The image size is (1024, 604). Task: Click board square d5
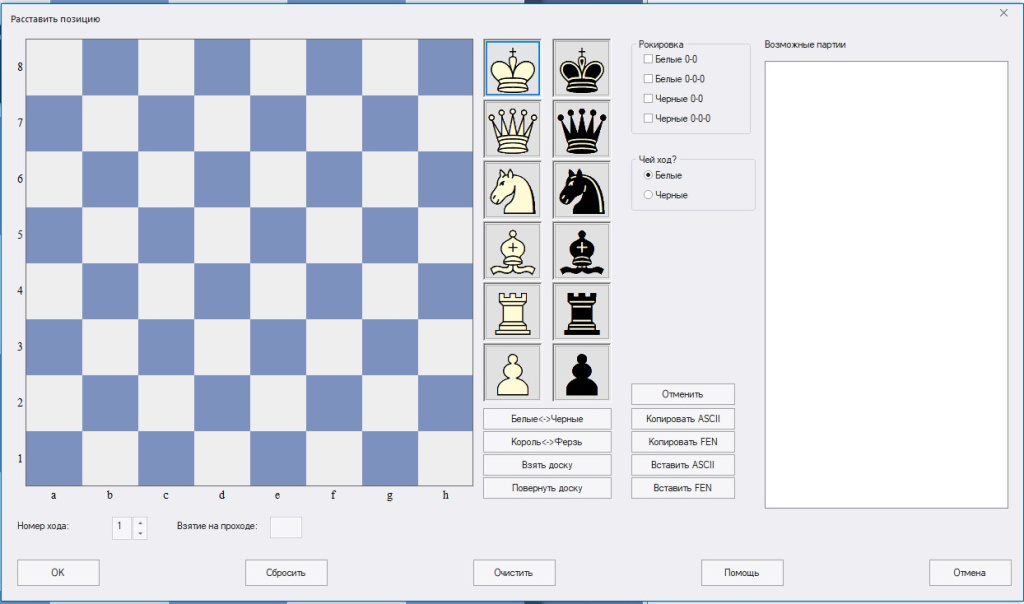coord(222,235)
